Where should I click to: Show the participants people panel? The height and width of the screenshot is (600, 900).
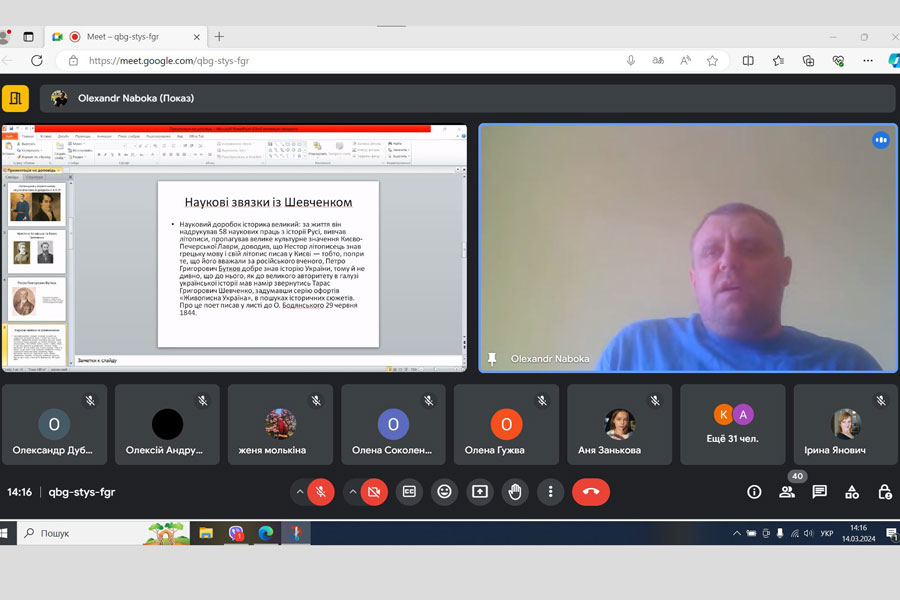pos(787,492)
